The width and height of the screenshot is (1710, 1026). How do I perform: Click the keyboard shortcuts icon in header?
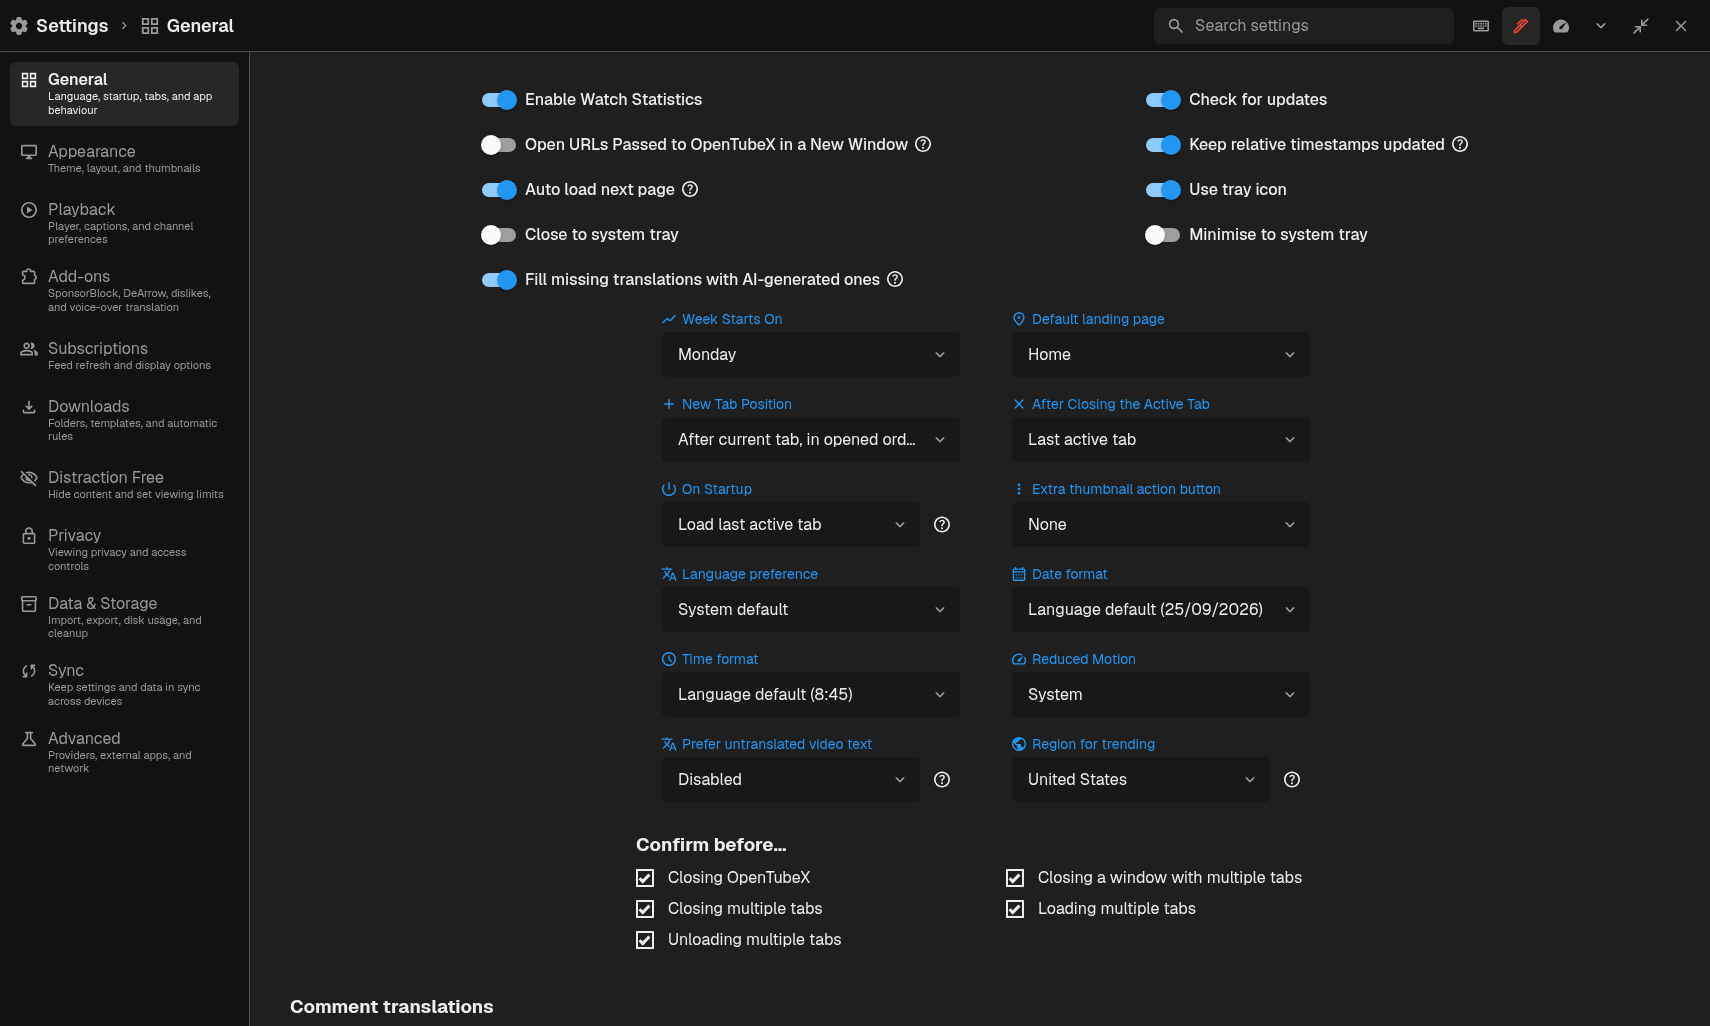click(x=1481, y=26)
